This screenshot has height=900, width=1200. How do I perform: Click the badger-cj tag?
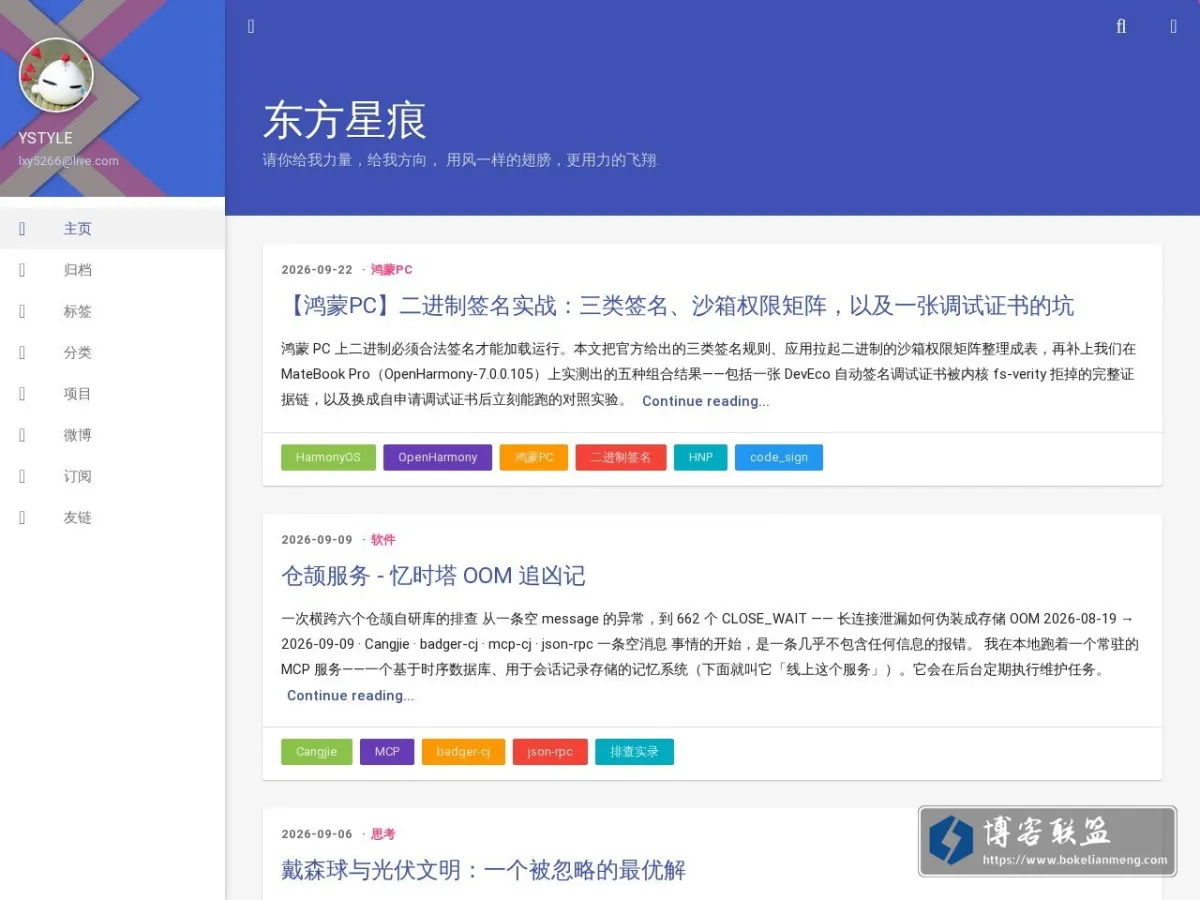(463, 751)
